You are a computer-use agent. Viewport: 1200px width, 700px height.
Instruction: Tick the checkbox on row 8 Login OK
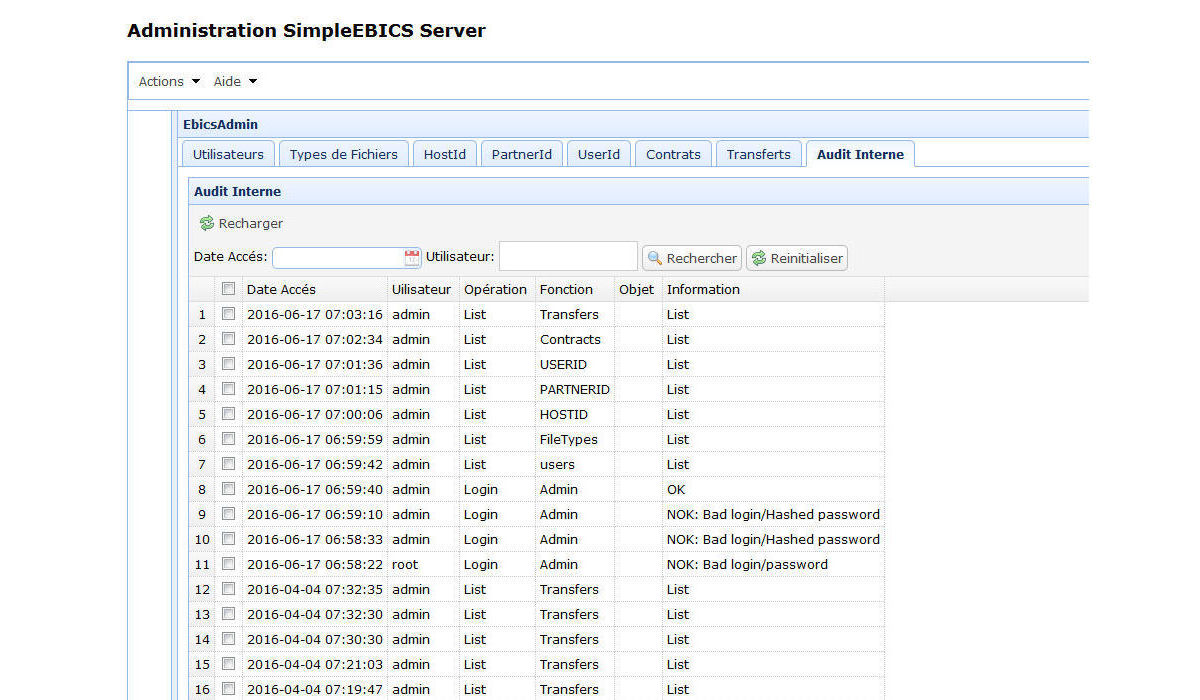[x=228, y=489]
